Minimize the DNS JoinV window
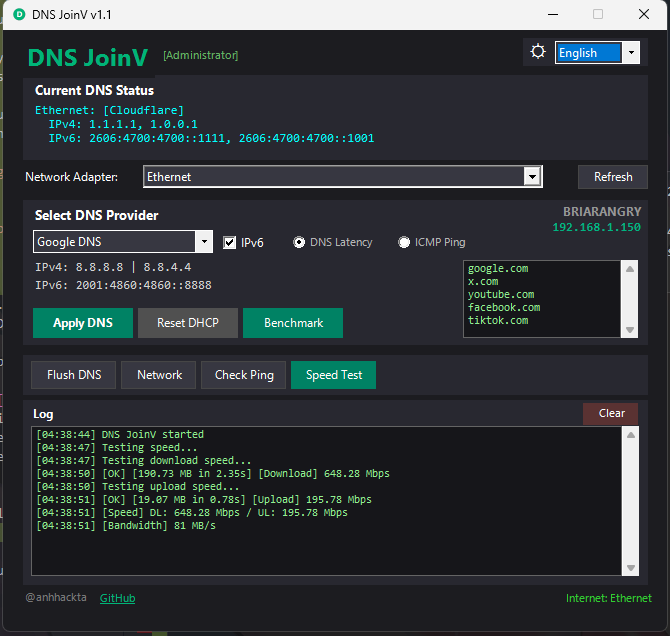Screen dimensions: 670x636 pos(553,14)
